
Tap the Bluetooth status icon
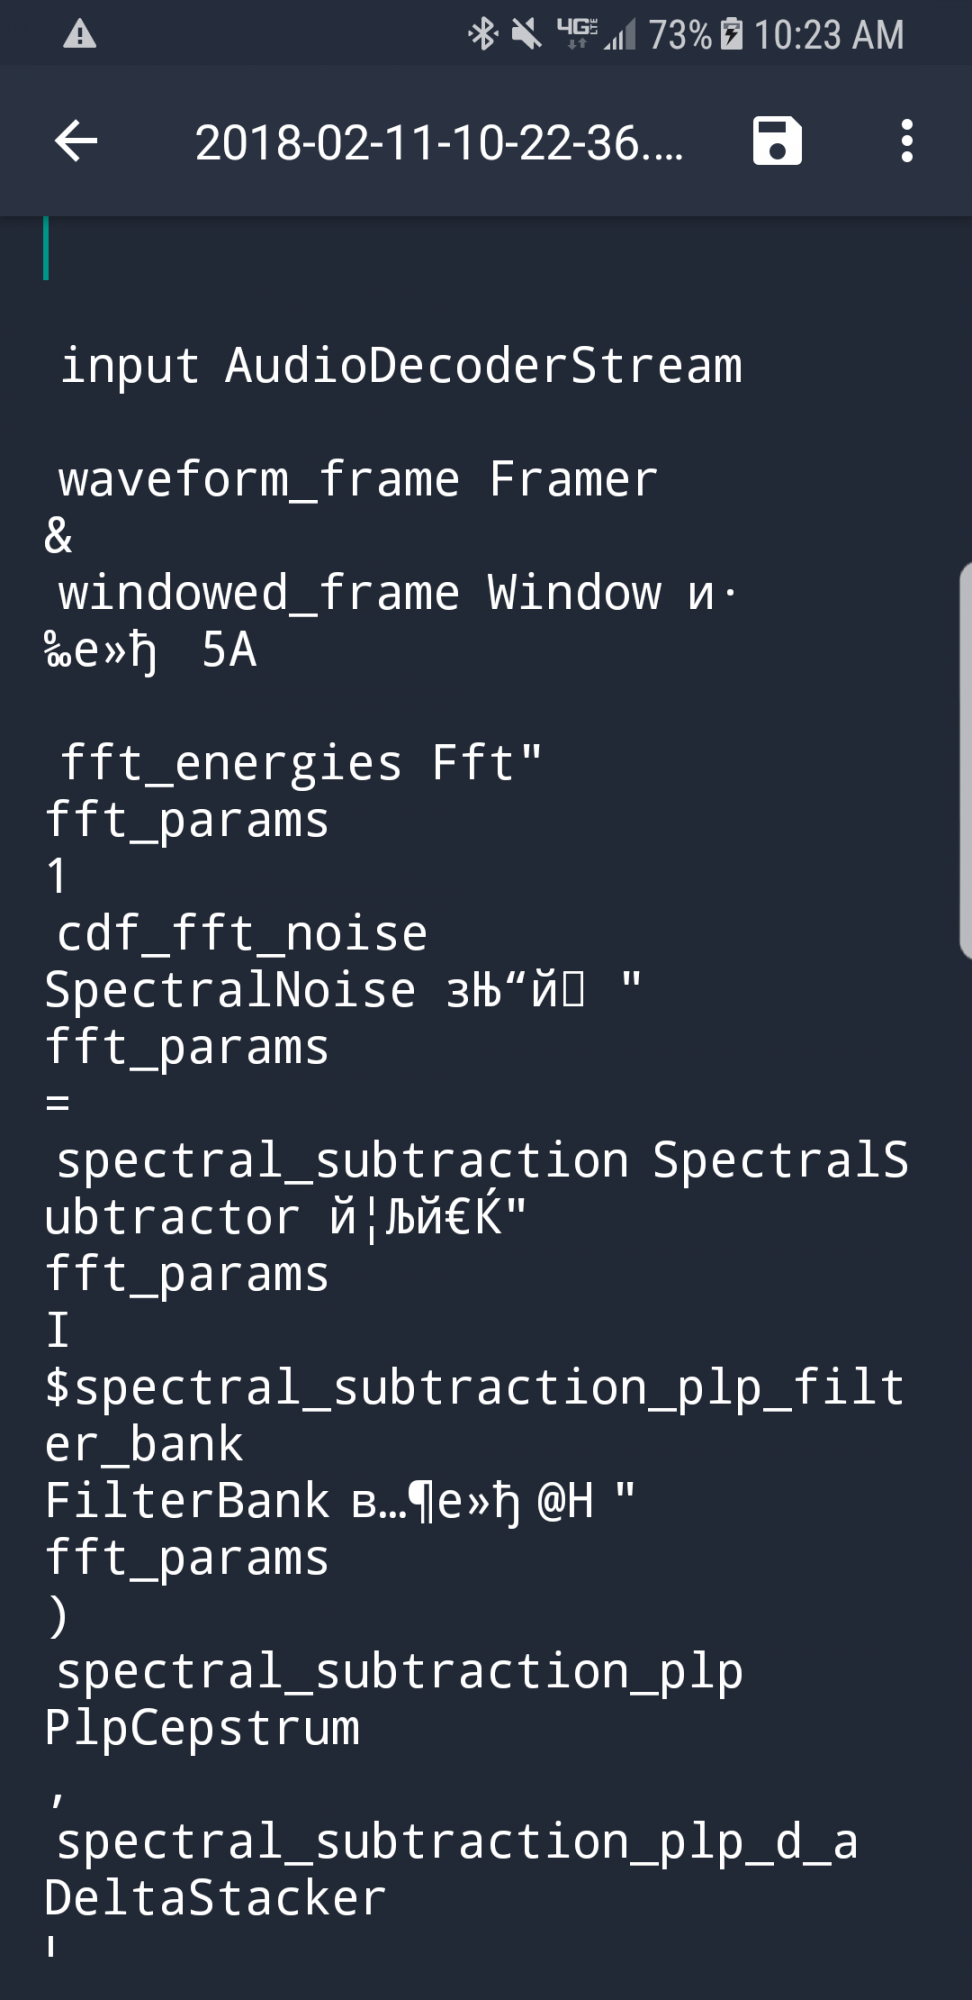coord(483,35)
